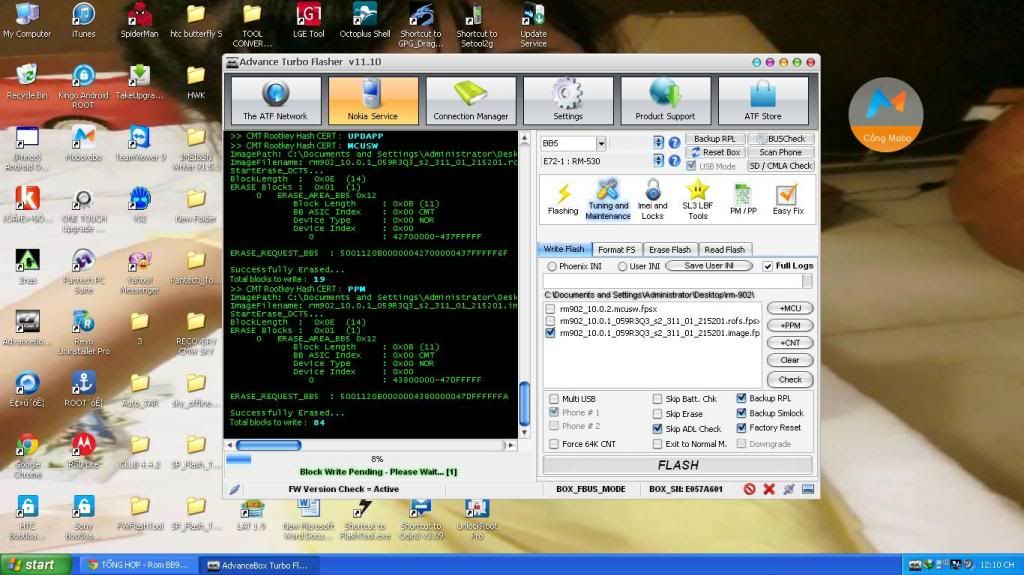The height and width of the screenshot is (575, 1024).
Task: Open Connection Manager
Action: [x=470, y=100]
